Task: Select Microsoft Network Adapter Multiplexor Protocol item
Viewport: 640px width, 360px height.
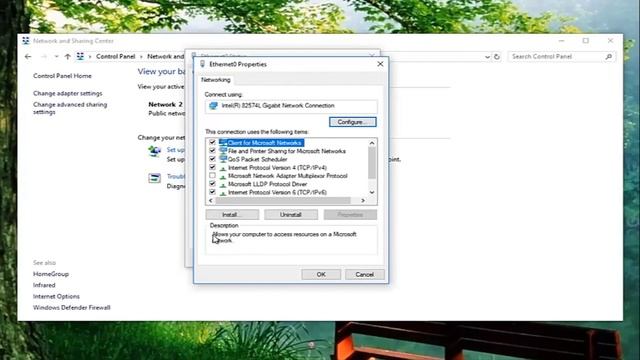Action: (x=288, y=176)
